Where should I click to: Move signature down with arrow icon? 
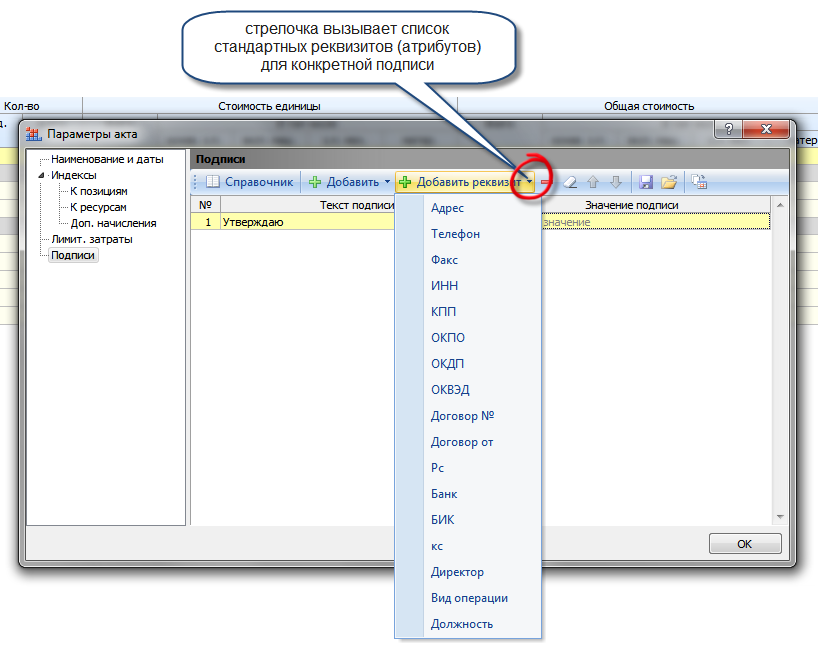coord(616,182)
